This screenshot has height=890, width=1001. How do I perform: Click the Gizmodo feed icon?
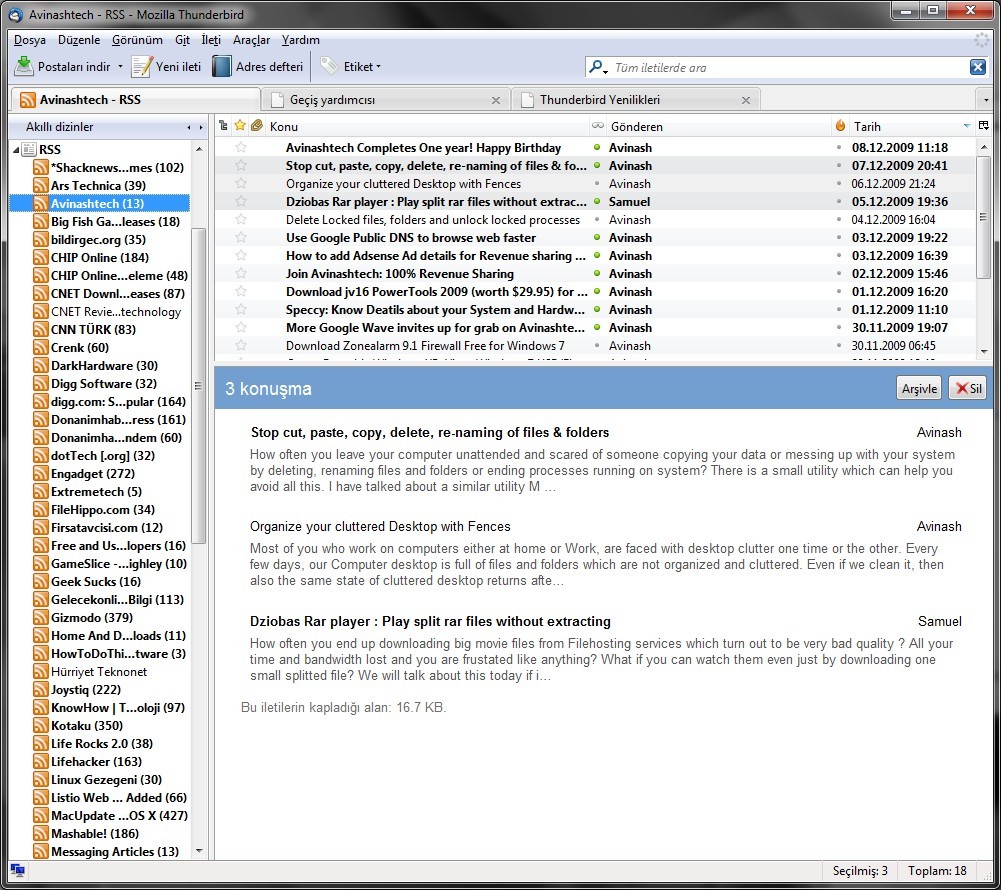pyautogui.click(x=41, y=617)
